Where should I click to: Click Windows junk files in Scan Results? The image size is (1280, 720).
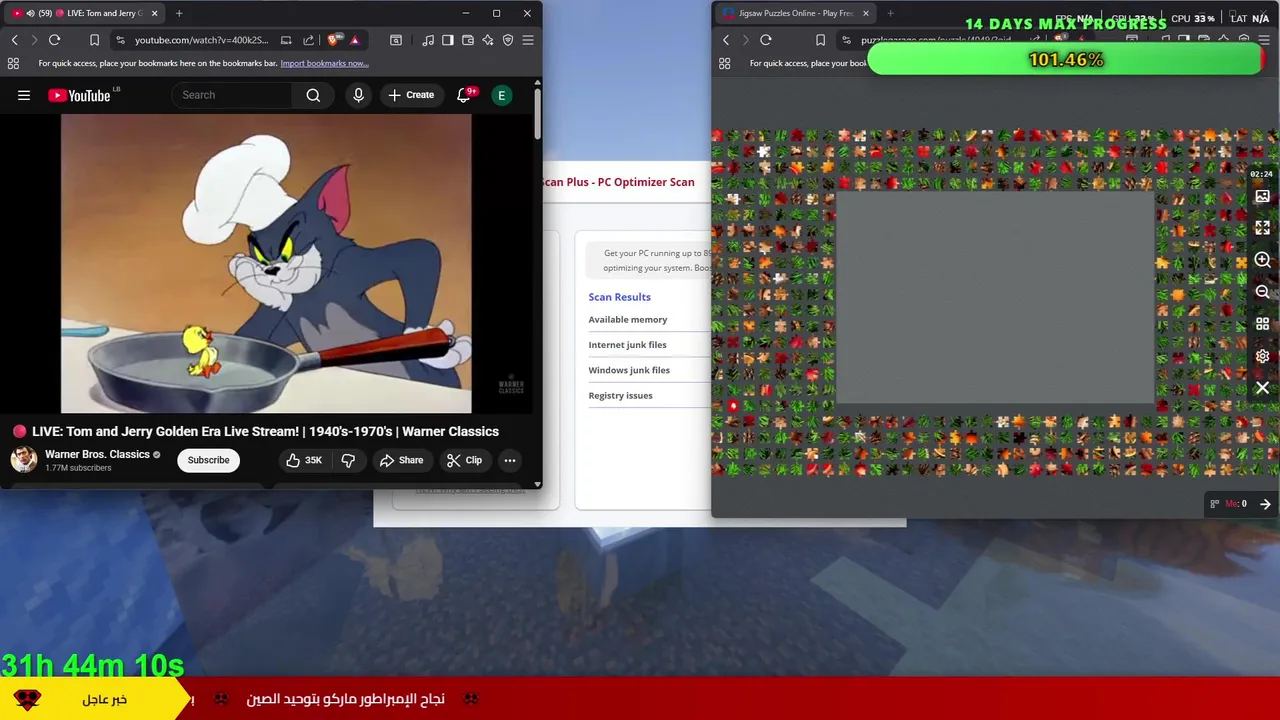629,370
